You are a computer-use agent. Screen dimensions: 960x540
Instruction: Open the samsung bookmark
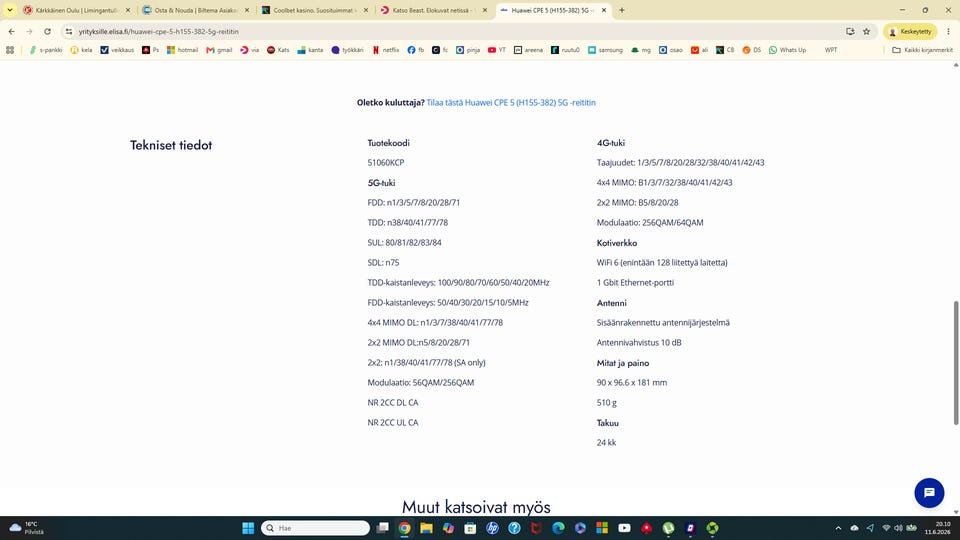point(606,50)
